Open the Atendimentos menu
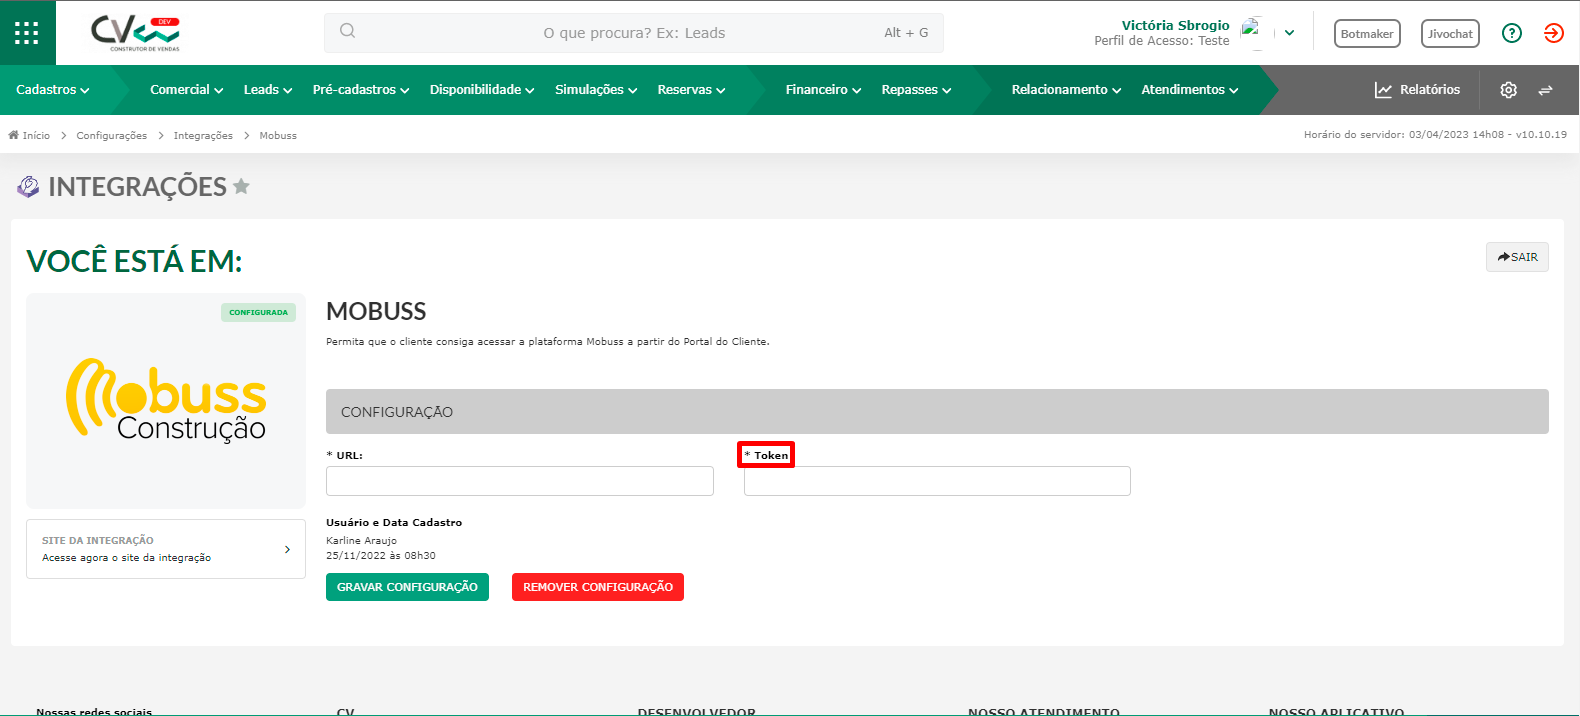The height and width of the screenshot is (716, 1580). pos(1190,90)
